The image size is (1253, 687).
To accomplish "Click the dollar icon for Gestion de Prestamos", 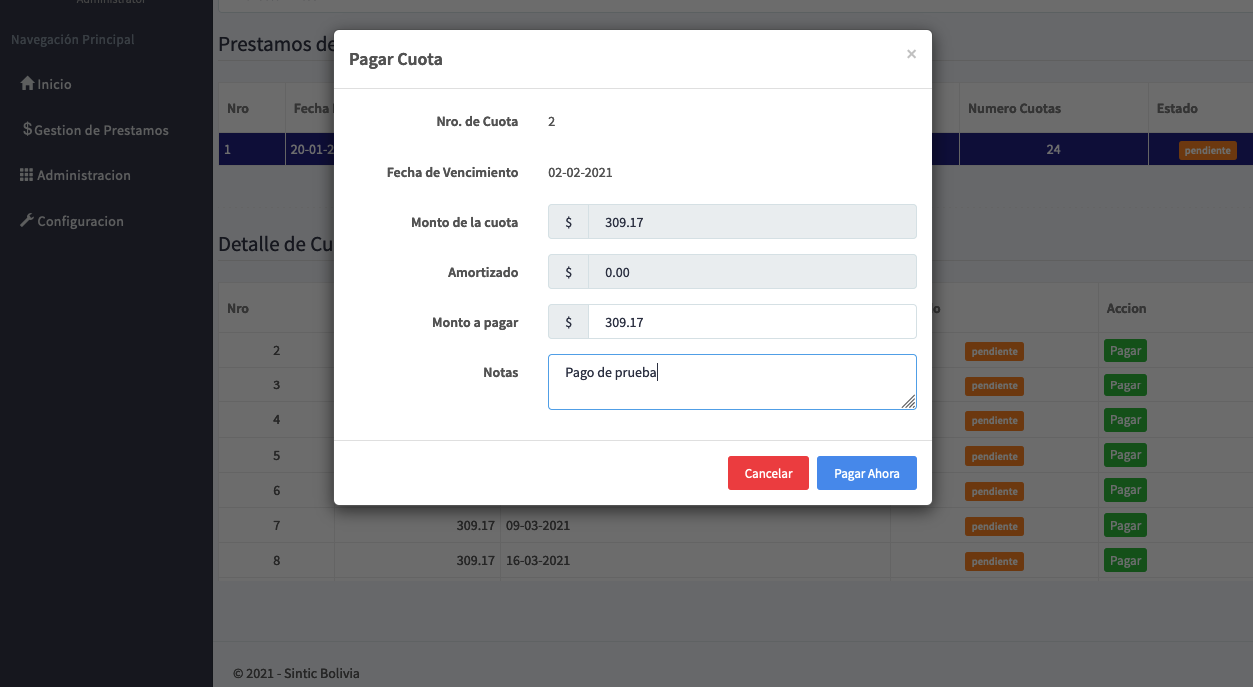I will coord(27,130).
